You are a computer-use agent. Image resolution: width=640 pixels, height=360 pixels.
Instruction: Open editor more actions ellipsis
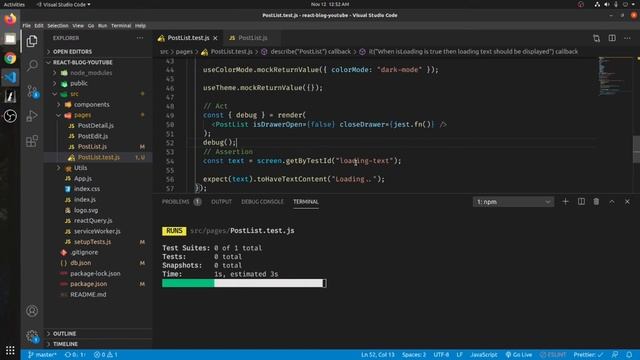tap(627, 38)
